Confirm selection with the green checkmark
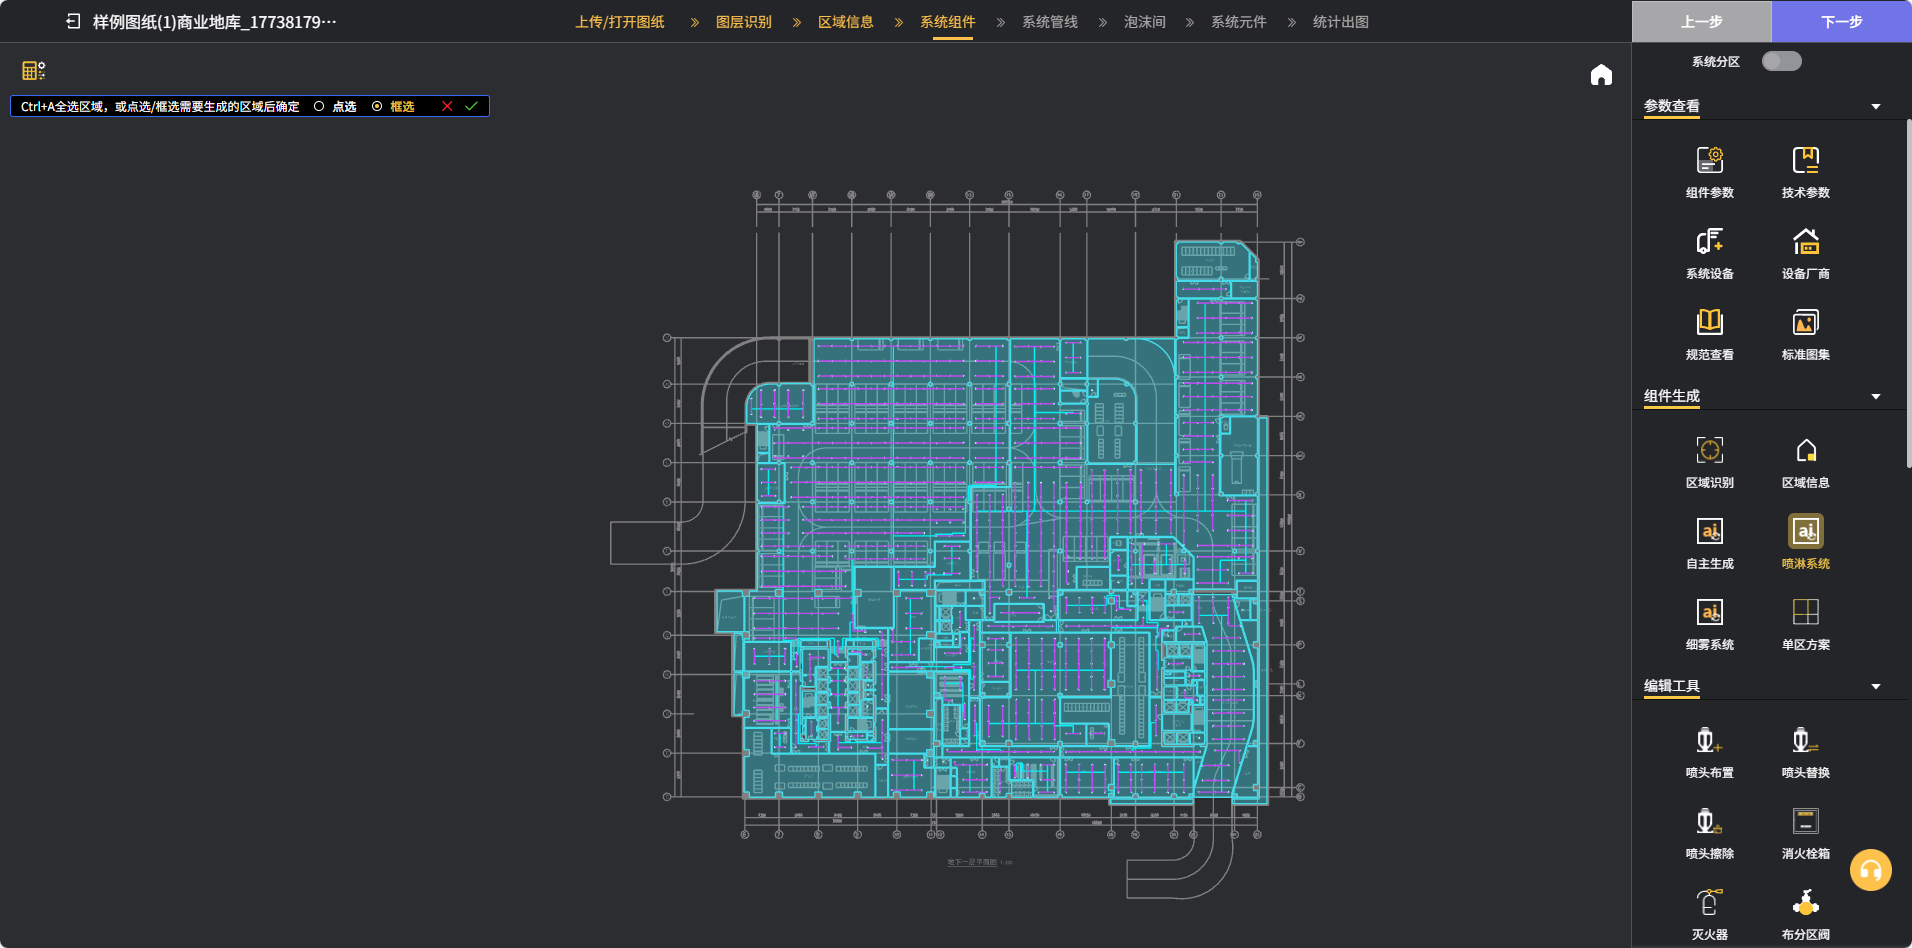This screenshot has height=948, width=1912. 471,106
